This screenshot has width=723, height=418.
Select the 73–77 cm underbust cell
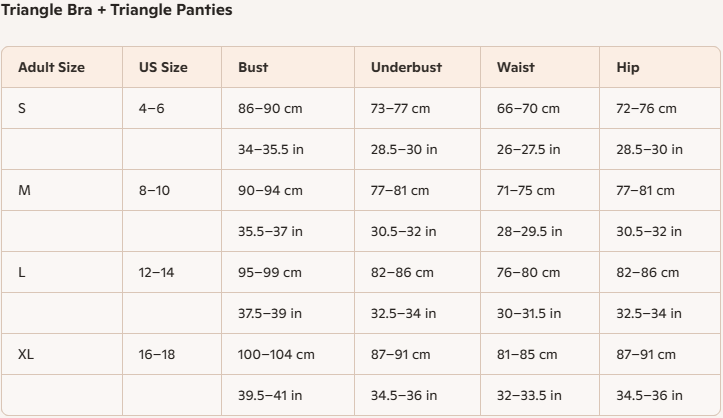pos(400,108)
